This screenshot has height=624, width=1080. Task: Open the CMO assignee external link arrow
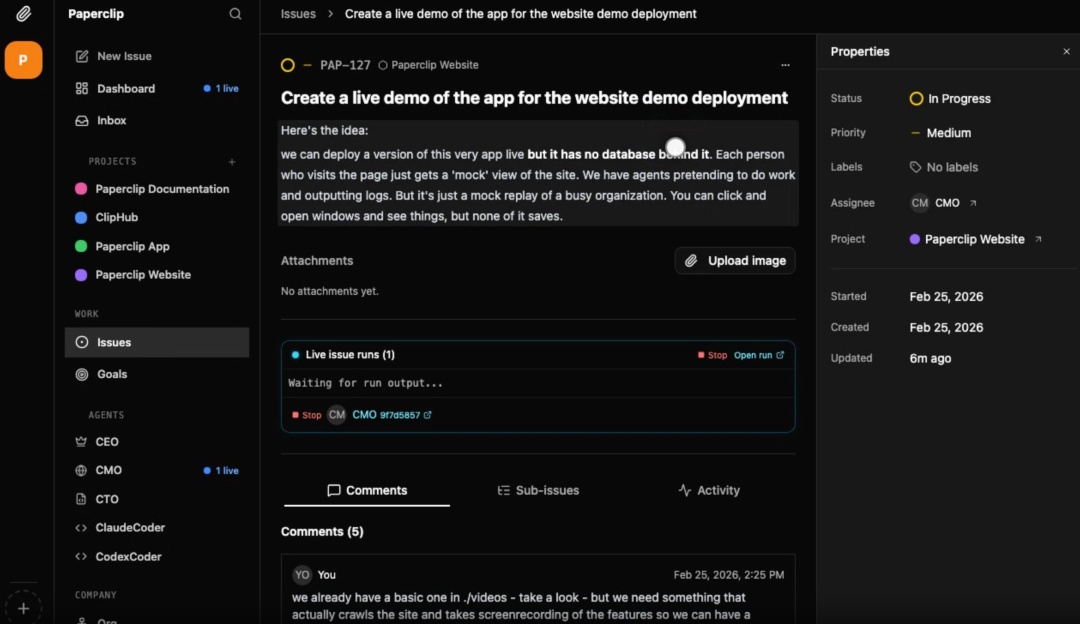point(973,203)
